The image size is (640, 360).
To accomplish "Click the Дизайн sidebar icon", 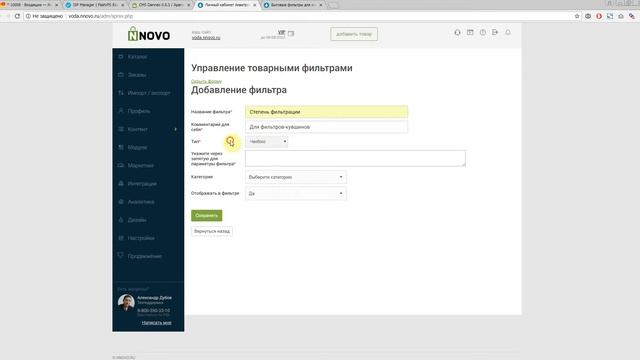I will (121, 220).
